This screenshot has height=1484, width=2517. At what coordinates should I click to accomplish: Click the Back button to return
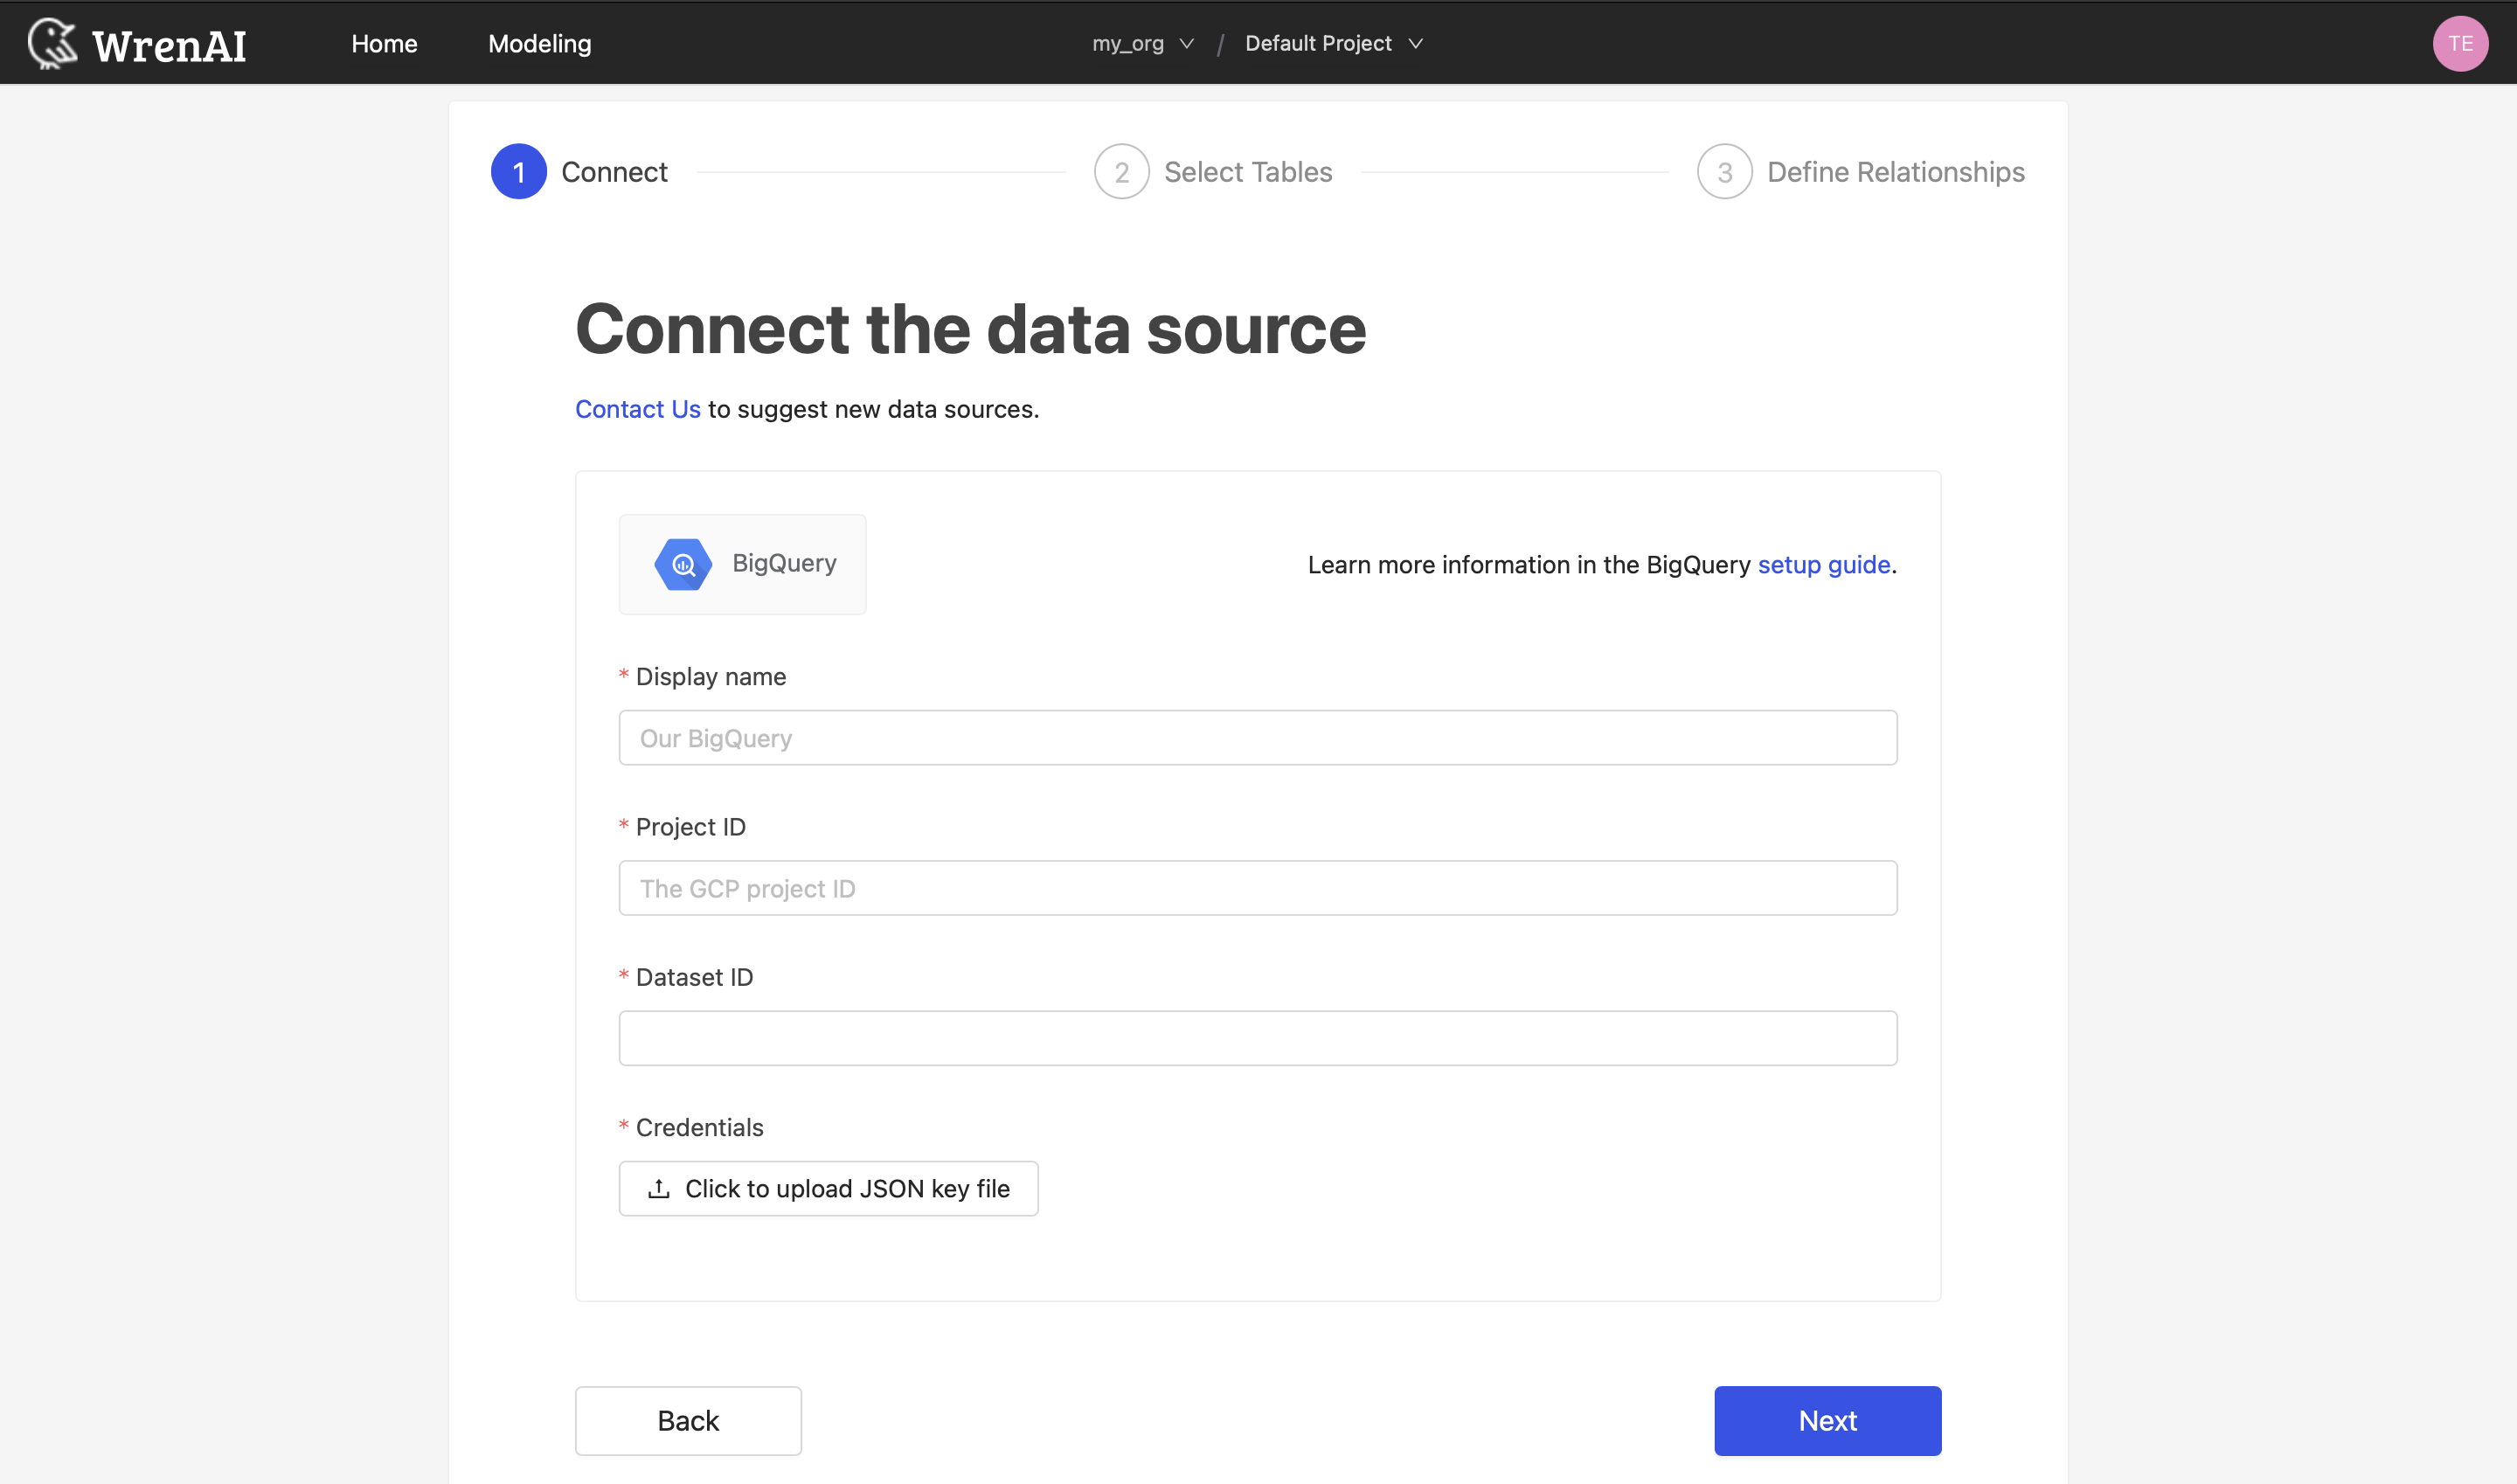tap(687, 1420)
